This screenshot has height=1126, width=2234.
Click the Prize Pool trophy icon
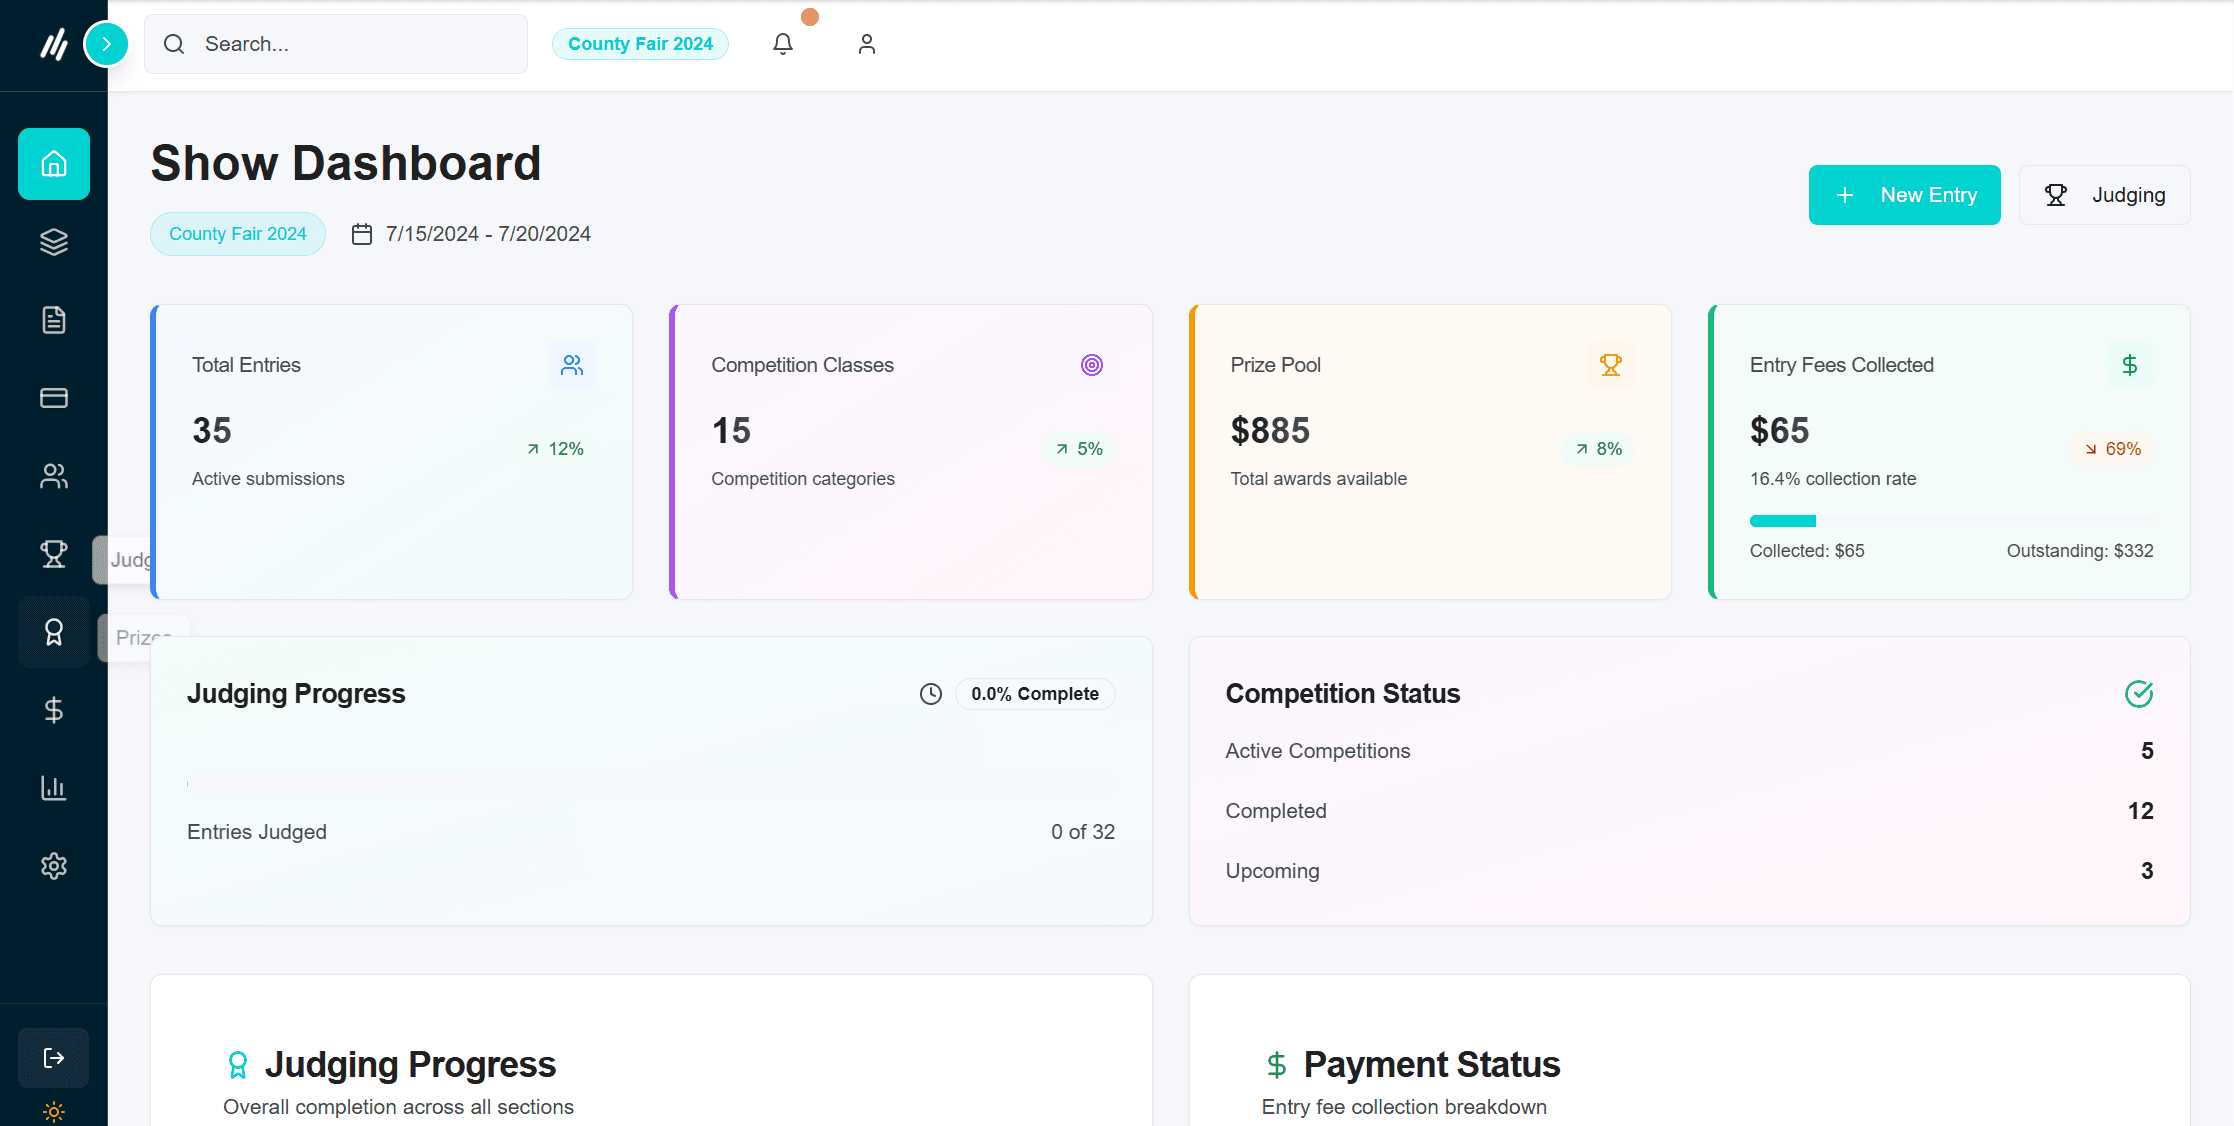coord(1610,365)
